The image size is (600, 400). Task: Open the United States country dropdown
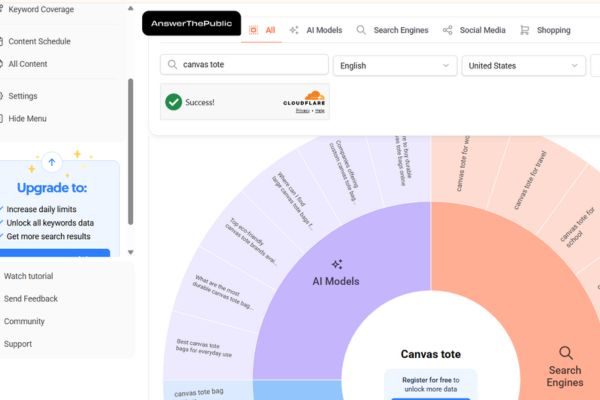[523, 66]
